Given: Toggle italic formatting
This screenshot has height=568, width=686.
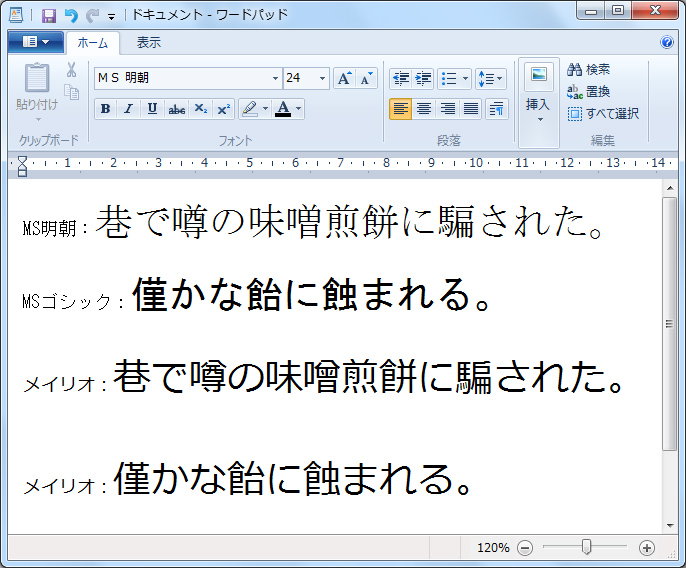Looking at the screenshot, I should 128,109.
